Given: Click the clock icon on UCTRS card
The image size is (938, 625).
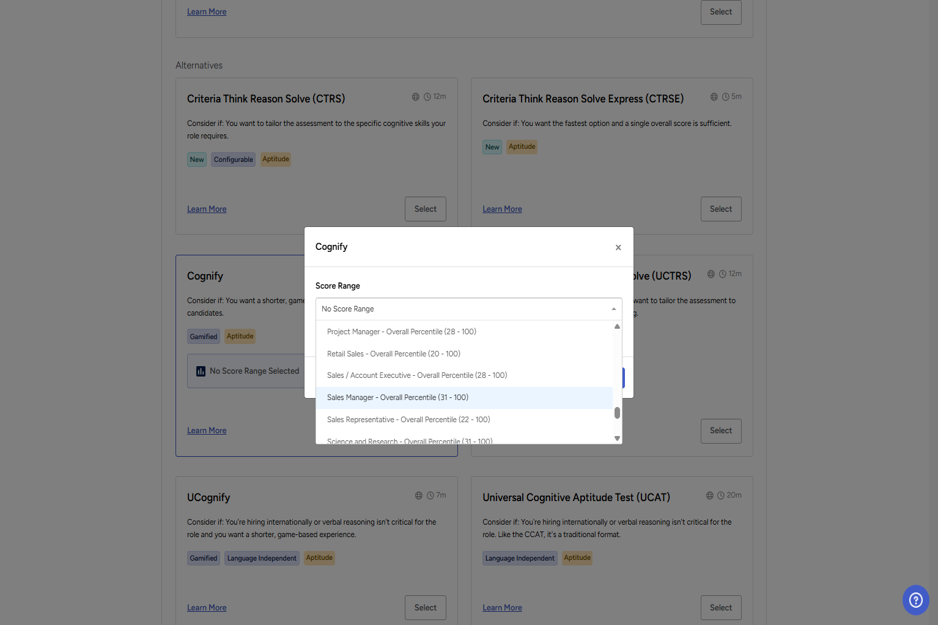Looking at the screenshot, I should (723, 274).
